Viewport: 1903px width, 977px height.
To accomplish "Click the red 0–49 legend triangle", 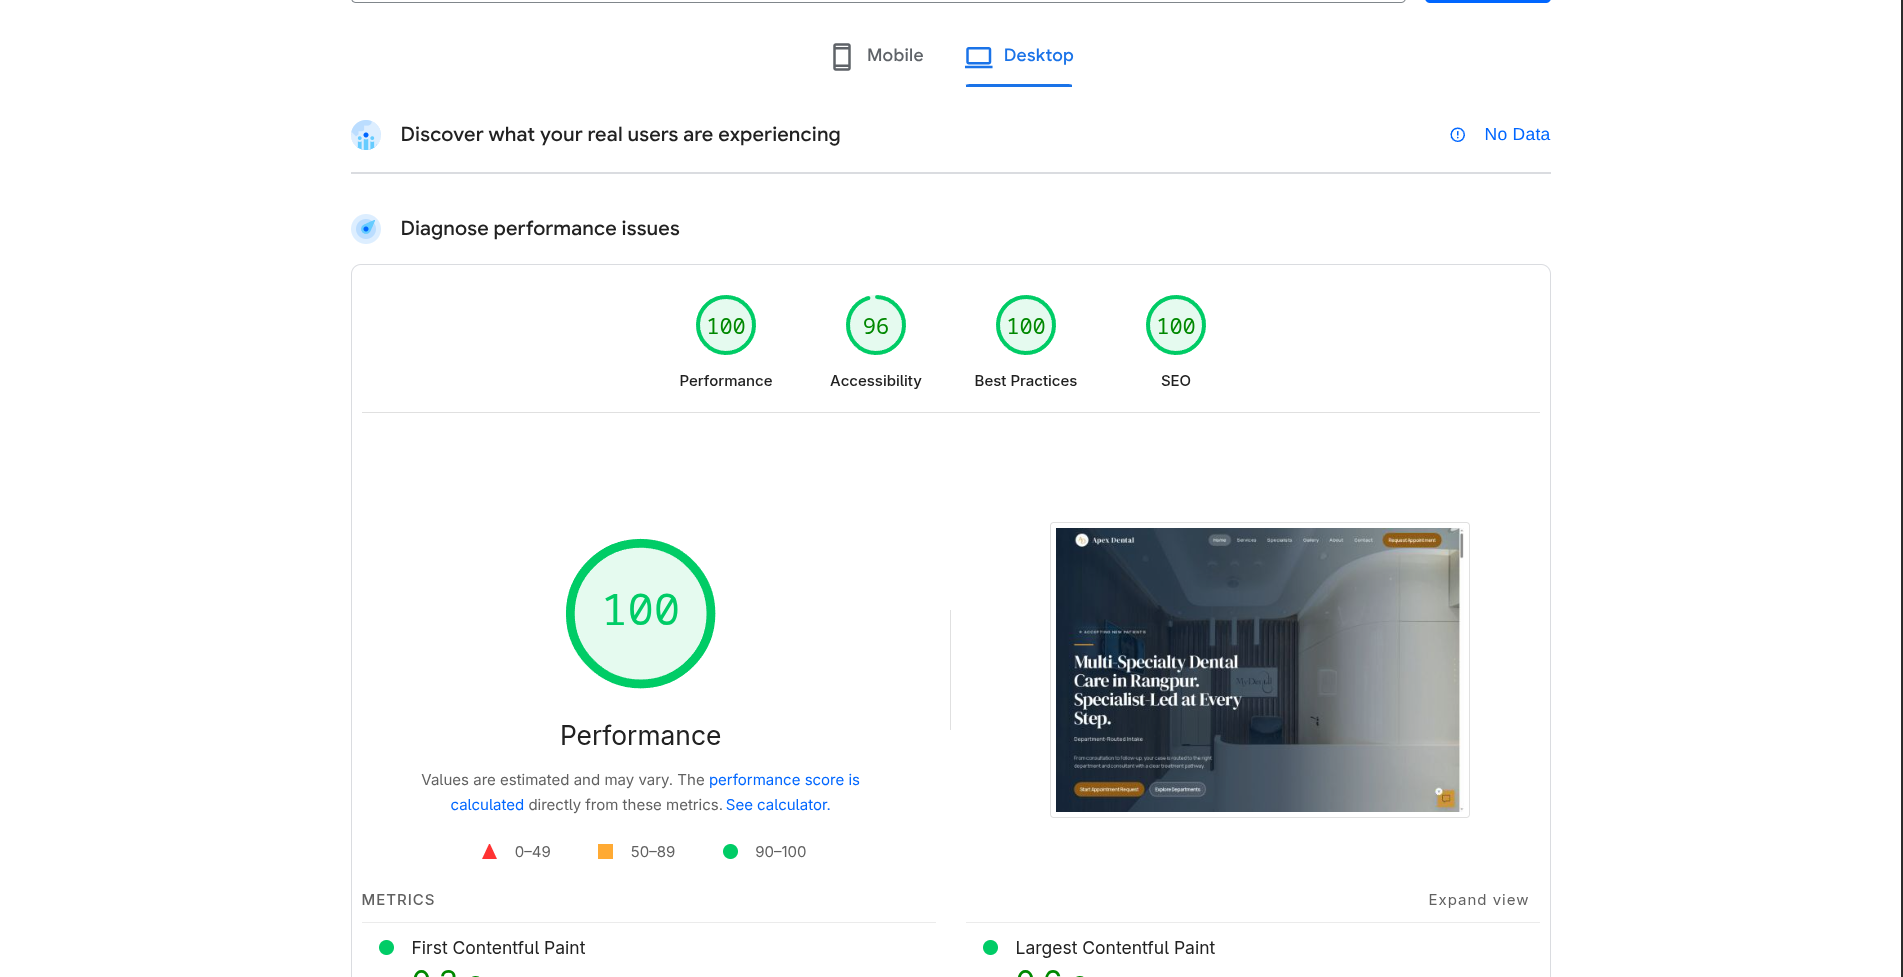I will [x=490, y=851].
